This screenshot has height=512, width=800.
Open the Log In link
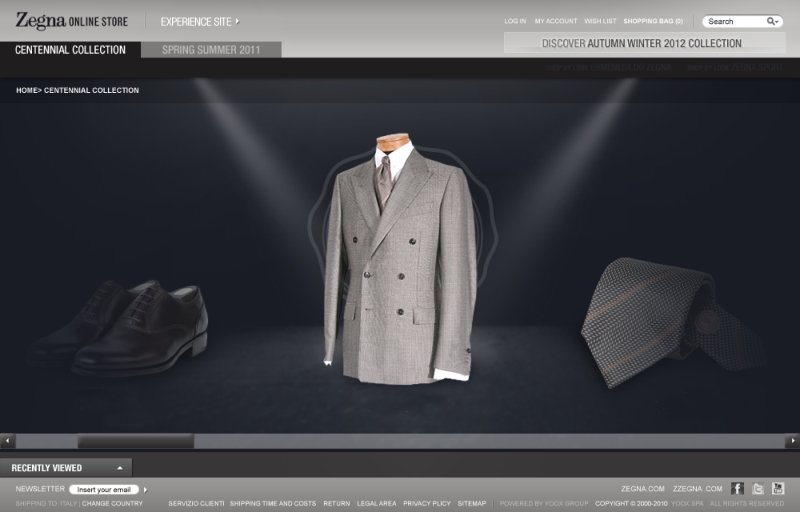(515, 21)
